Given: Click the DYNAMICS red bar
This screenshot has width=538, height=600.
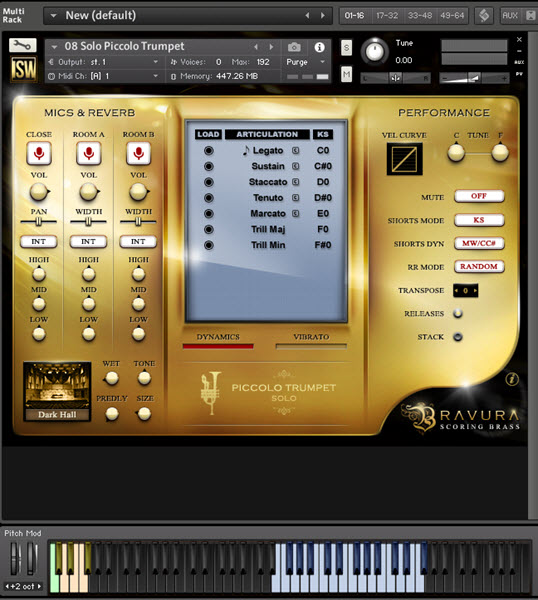Looking at the screenshot, I should click(218, 346).
